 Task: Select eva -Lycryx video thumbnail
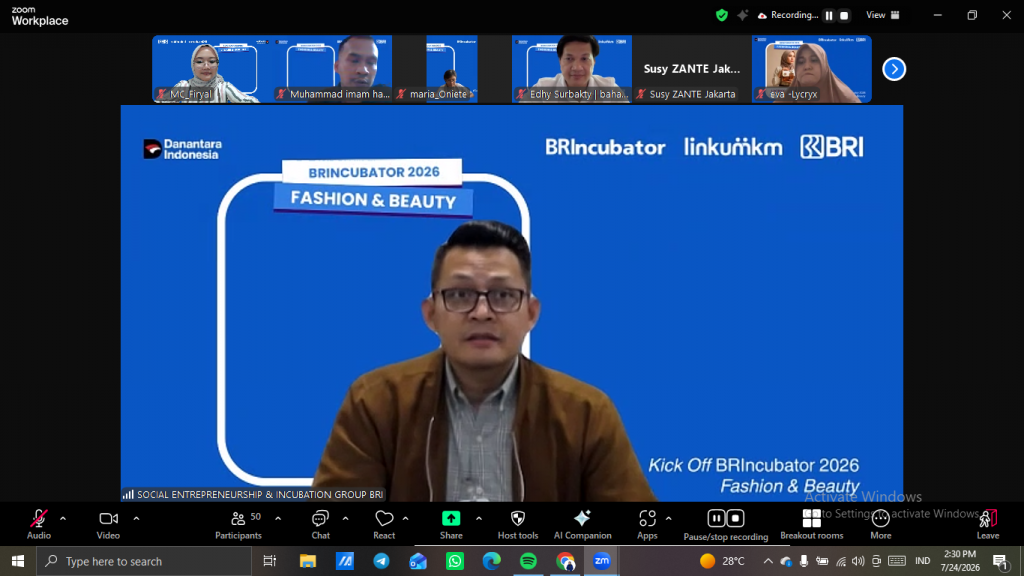(x=812, y=69)
